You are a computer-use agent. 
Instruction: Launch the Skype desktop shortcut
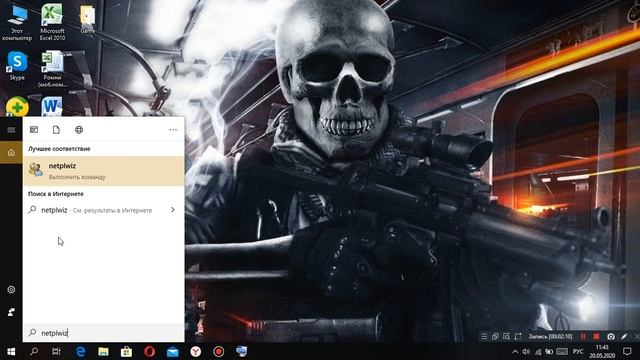(17, 65)
